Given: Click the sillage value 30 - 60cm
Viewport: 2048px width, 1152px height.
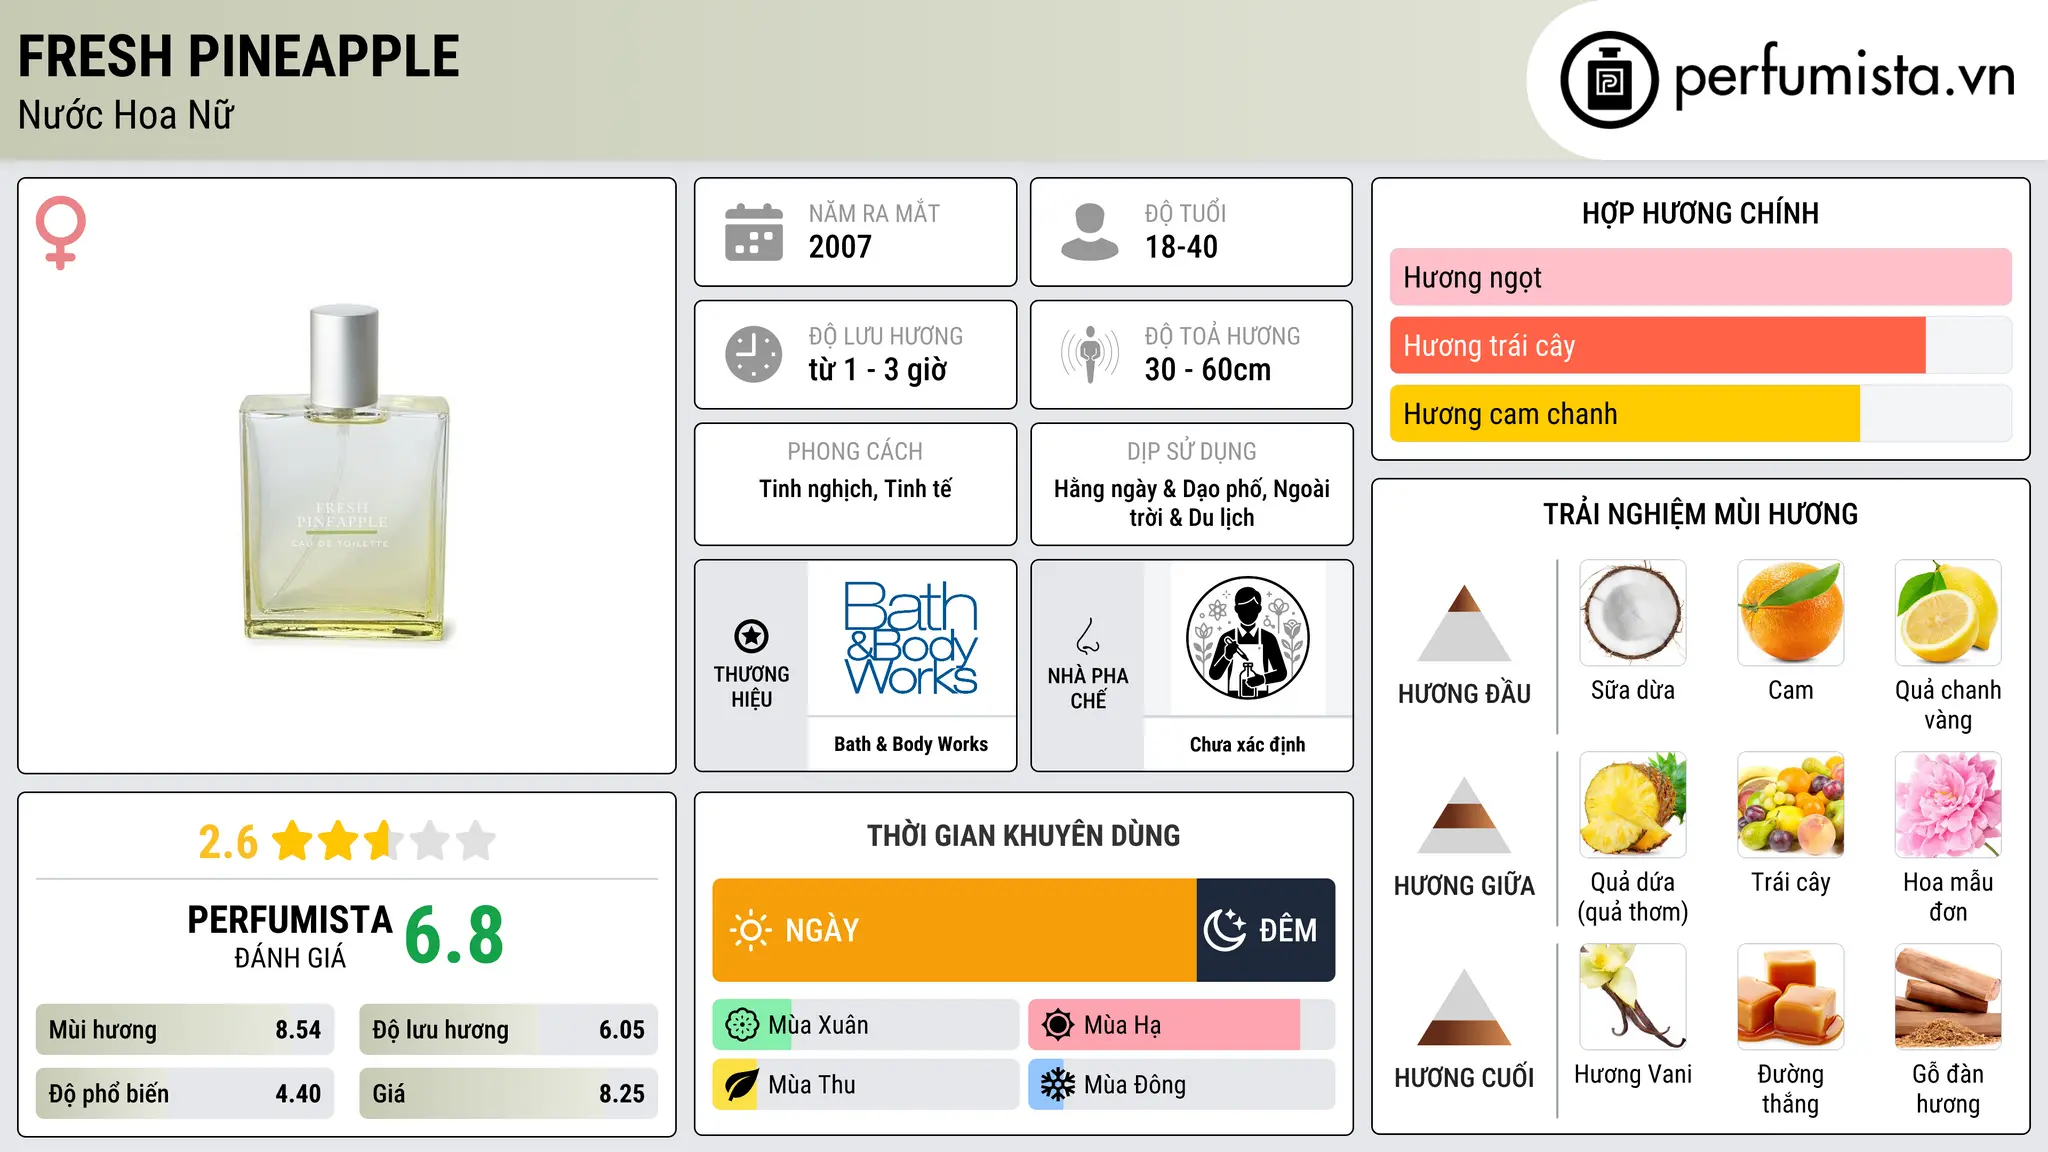Looking at the screenshot, I should tap(1208, 370).
